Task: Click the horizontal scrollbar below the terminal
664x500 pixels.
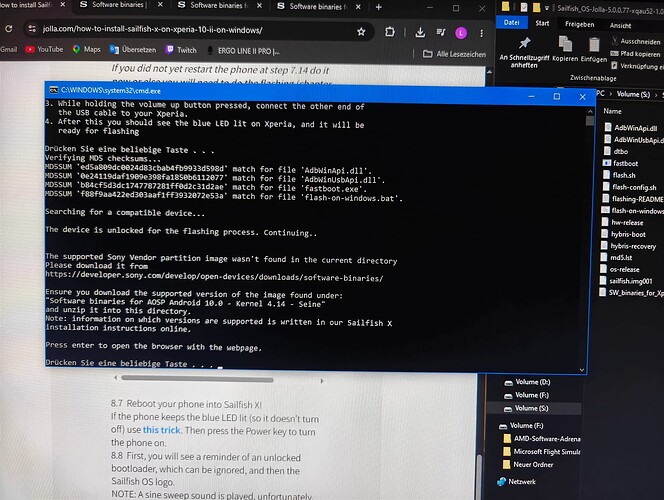Action: click(197, 379)
